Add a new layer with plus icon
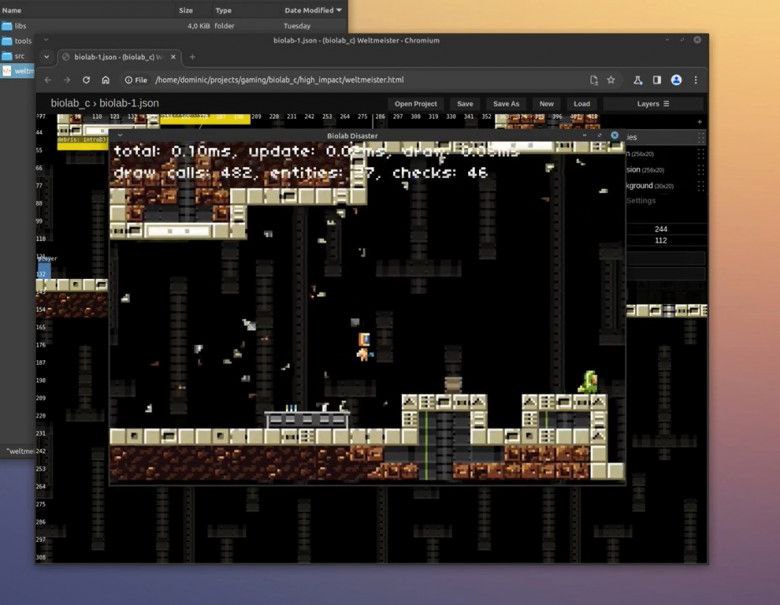The width and height of the screenshot is (780, 605). (700, 121)
